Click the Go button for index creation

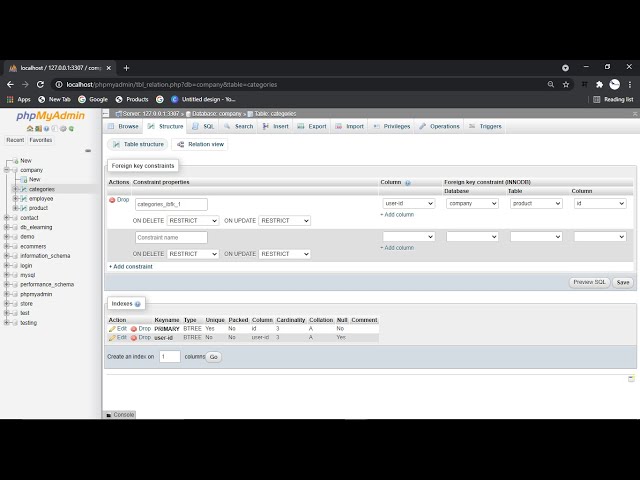click(x=213, y=357)
